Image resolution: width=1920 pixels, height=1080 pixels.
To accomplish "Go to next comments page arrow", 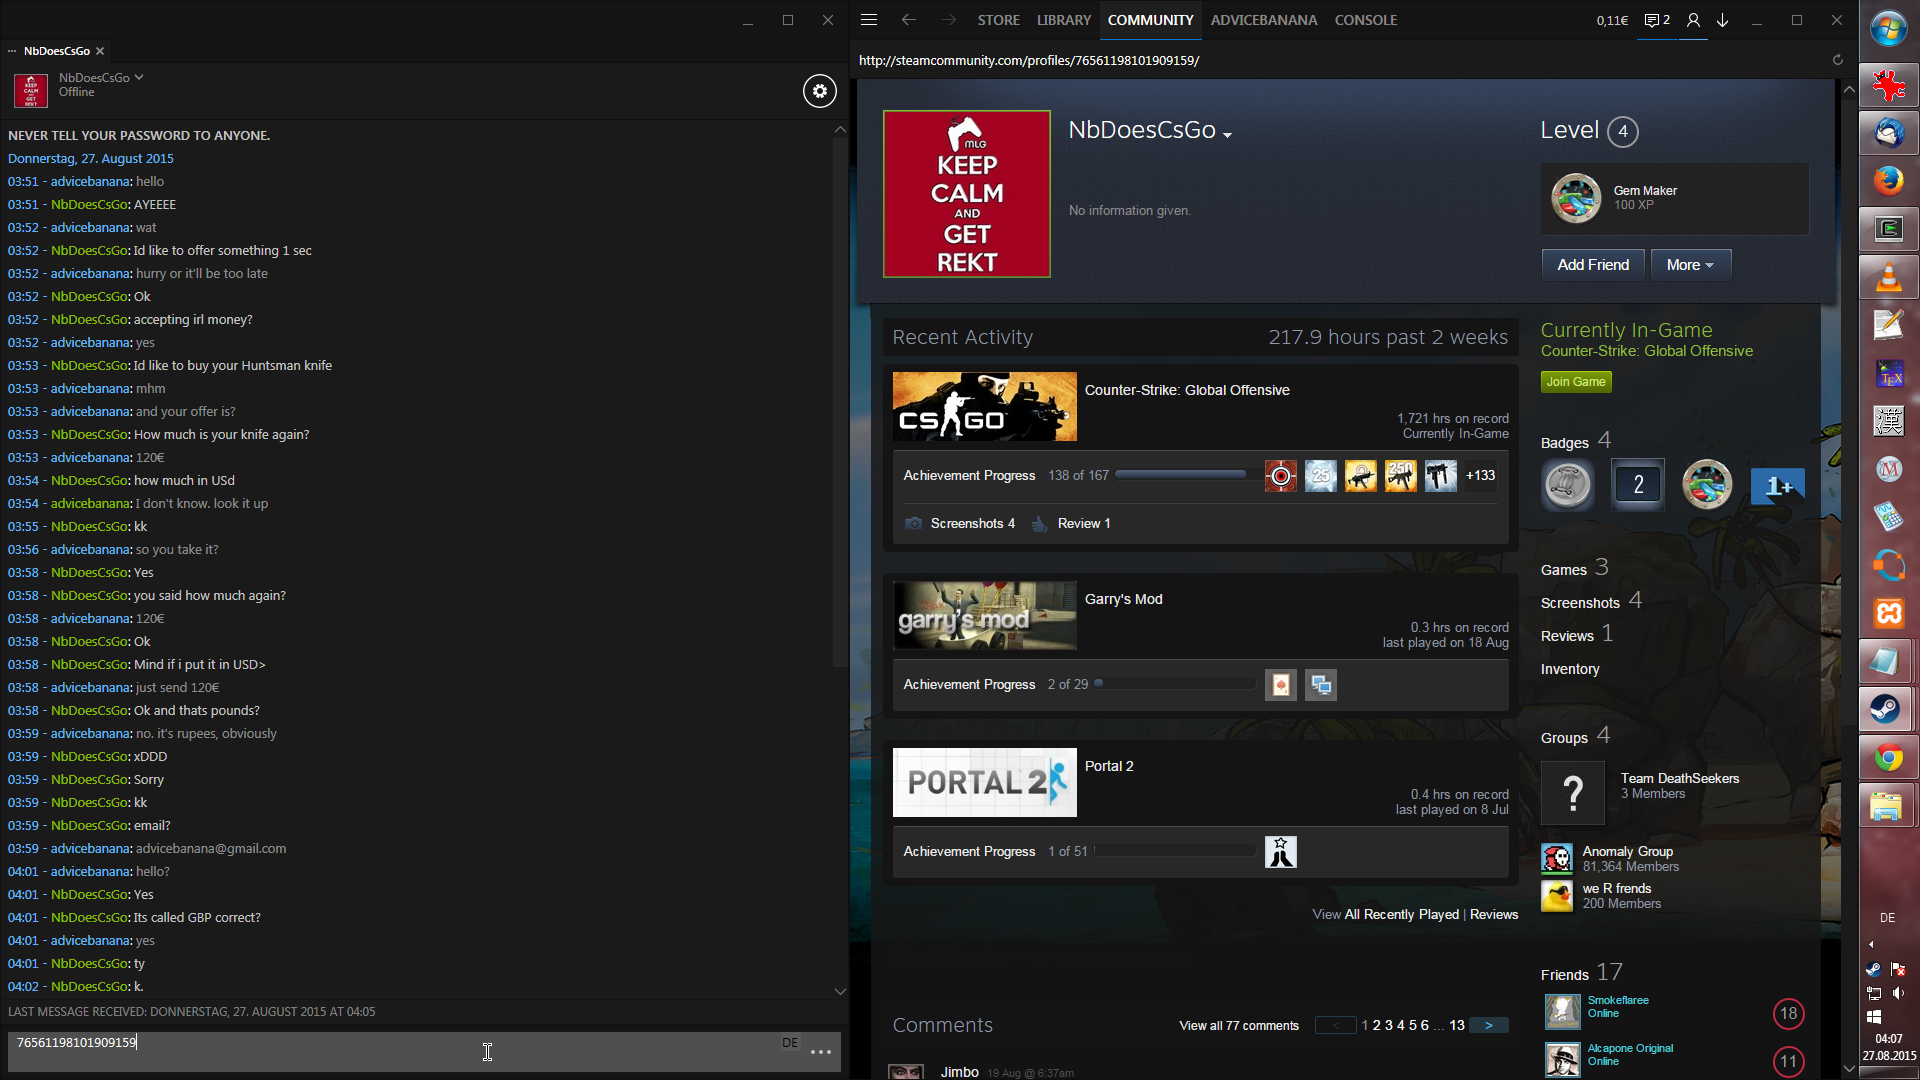I will pos(1488,1025).
